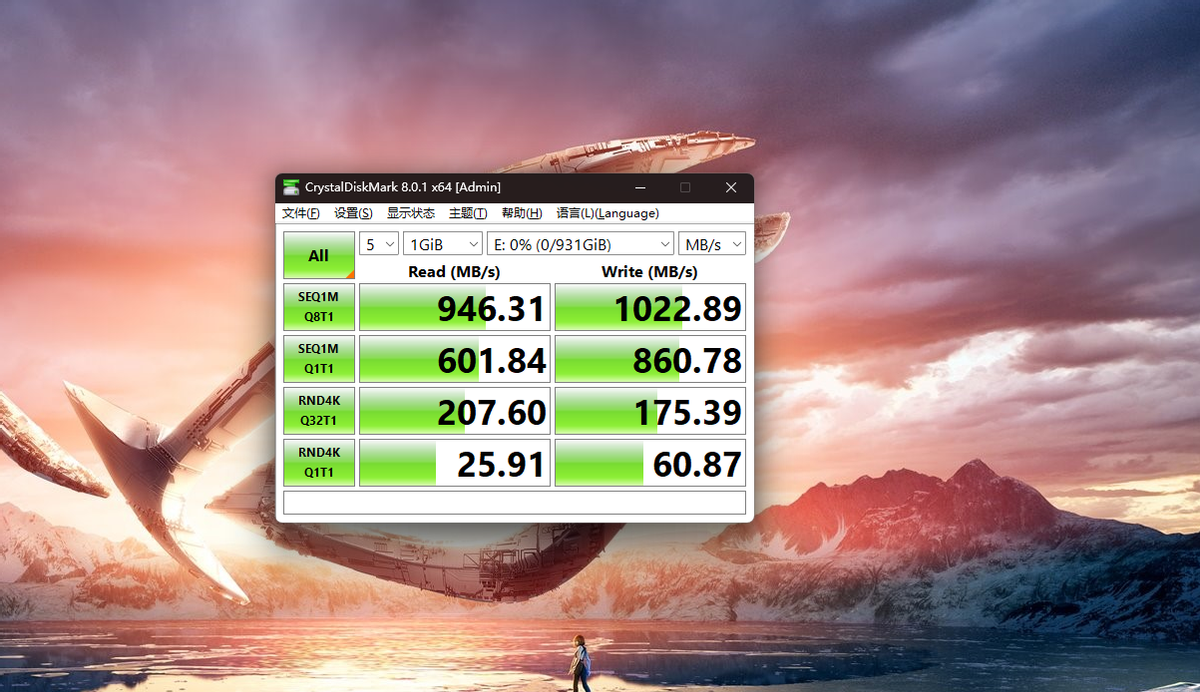
Task: Click the SEQ1M Q8T1 read value 946.31
Action: point(455,307)
